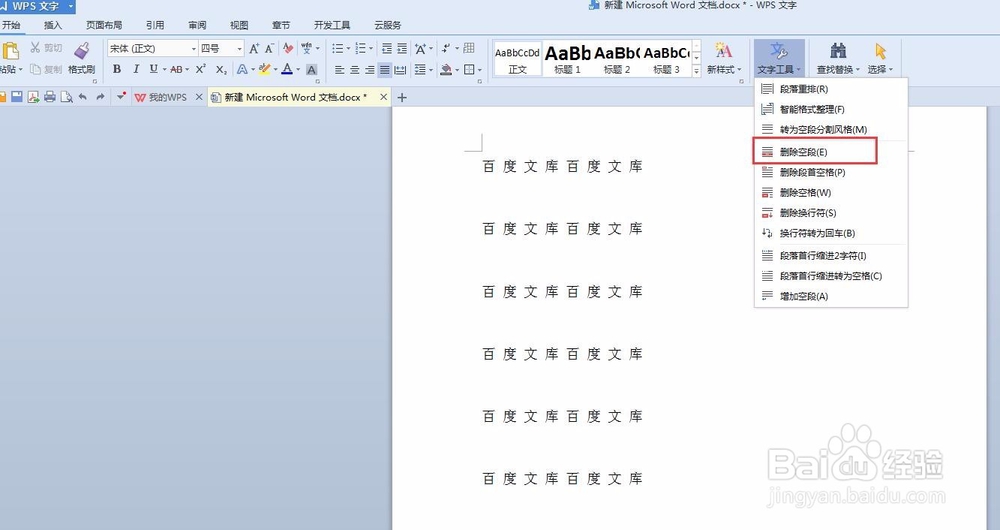Switch to the 引用 (References) tab
1000x530 pixels.
(x=155, y=25)
